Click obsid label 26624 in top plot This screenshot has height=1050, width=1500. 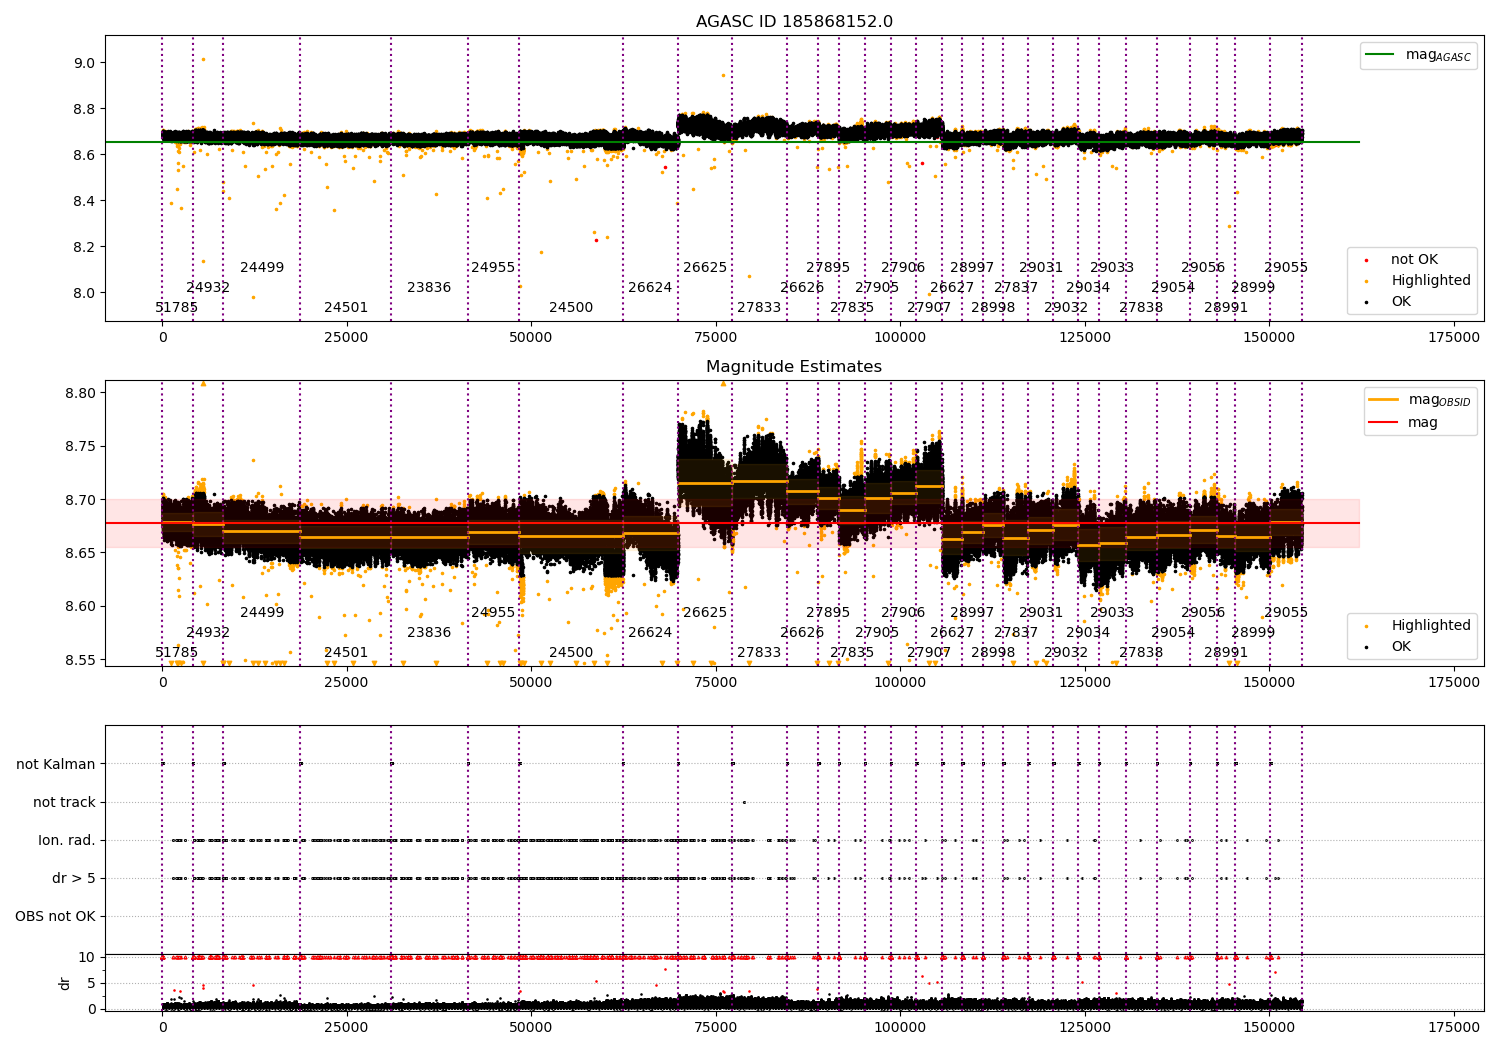point(650,287)
